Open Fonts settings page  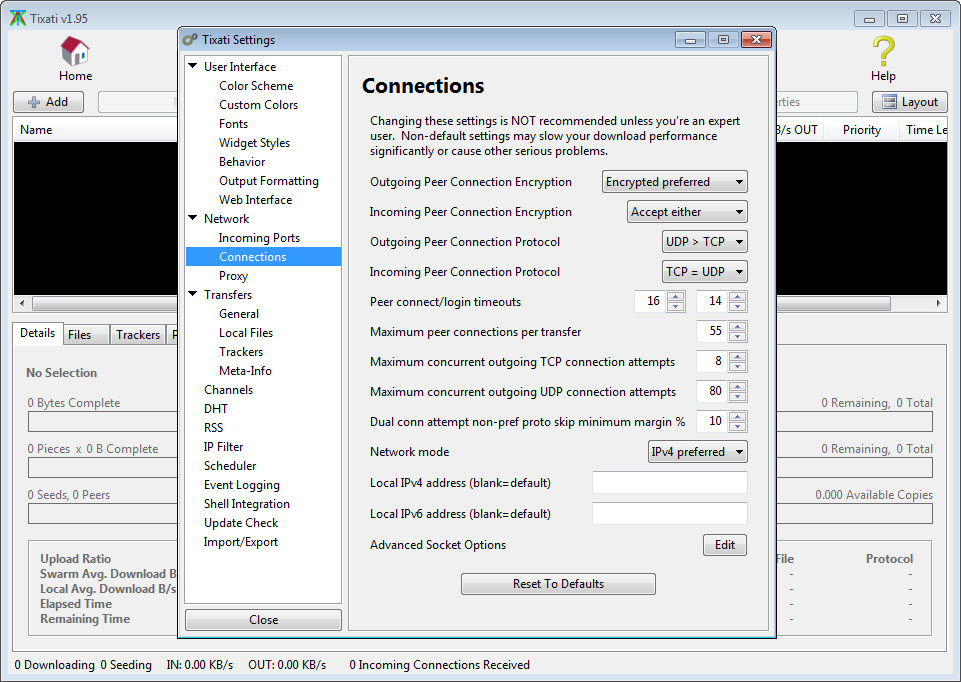pos(234,124)
